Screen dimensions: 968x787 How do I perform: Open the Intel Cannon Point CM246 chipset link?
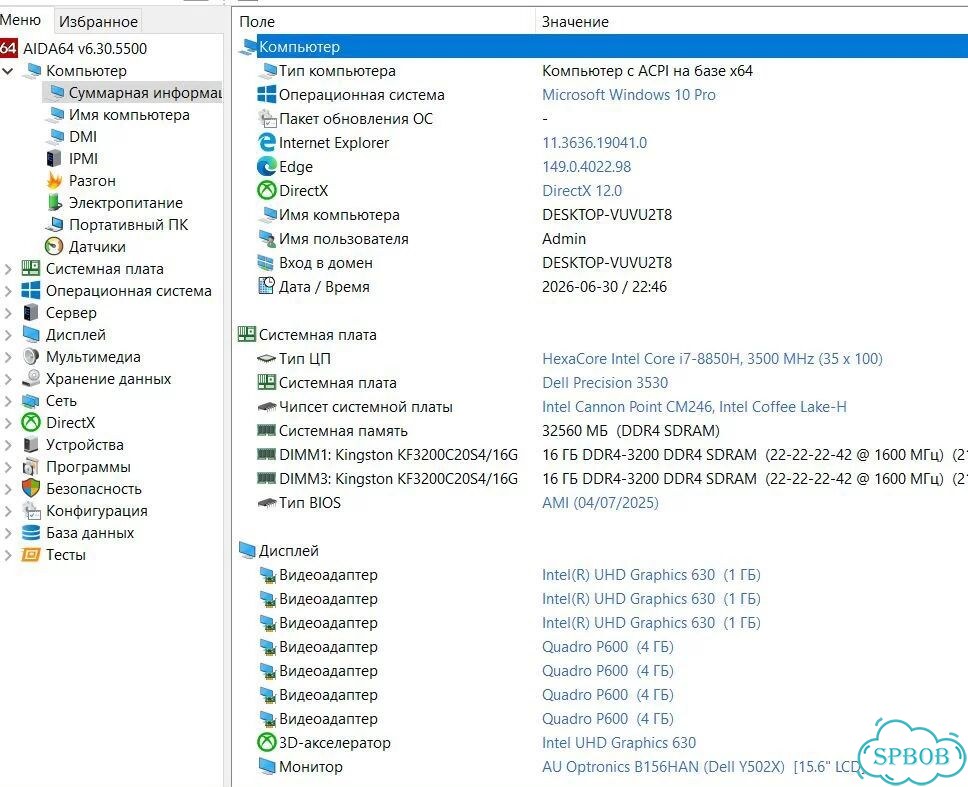[694, 407]
